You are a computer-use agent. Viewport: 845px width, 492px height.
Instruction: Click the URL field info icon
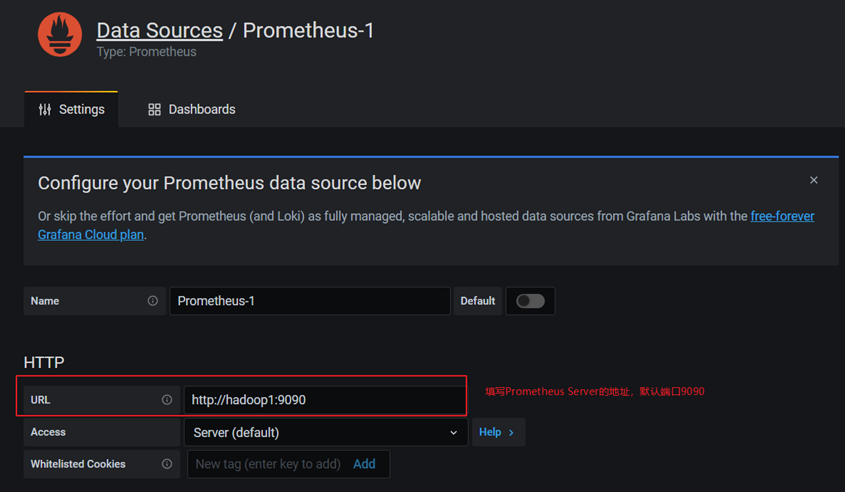167,400
